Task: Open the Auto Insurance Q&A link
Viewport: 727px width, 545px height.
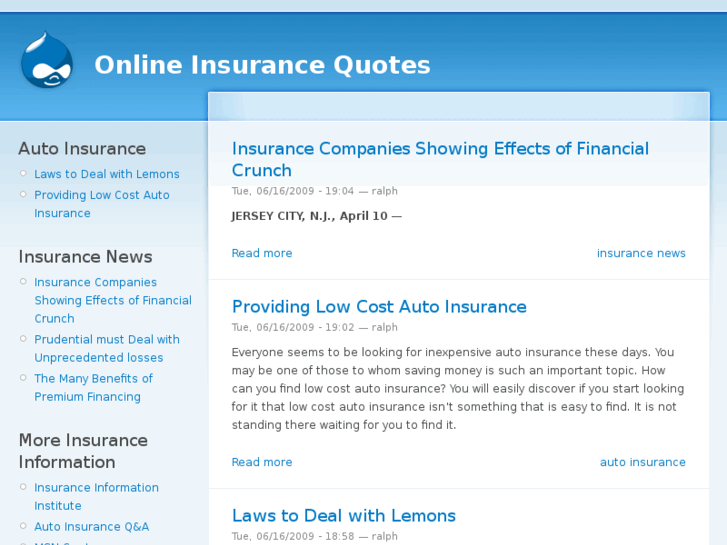Action: pyautogui.click(x=91, y=527)
